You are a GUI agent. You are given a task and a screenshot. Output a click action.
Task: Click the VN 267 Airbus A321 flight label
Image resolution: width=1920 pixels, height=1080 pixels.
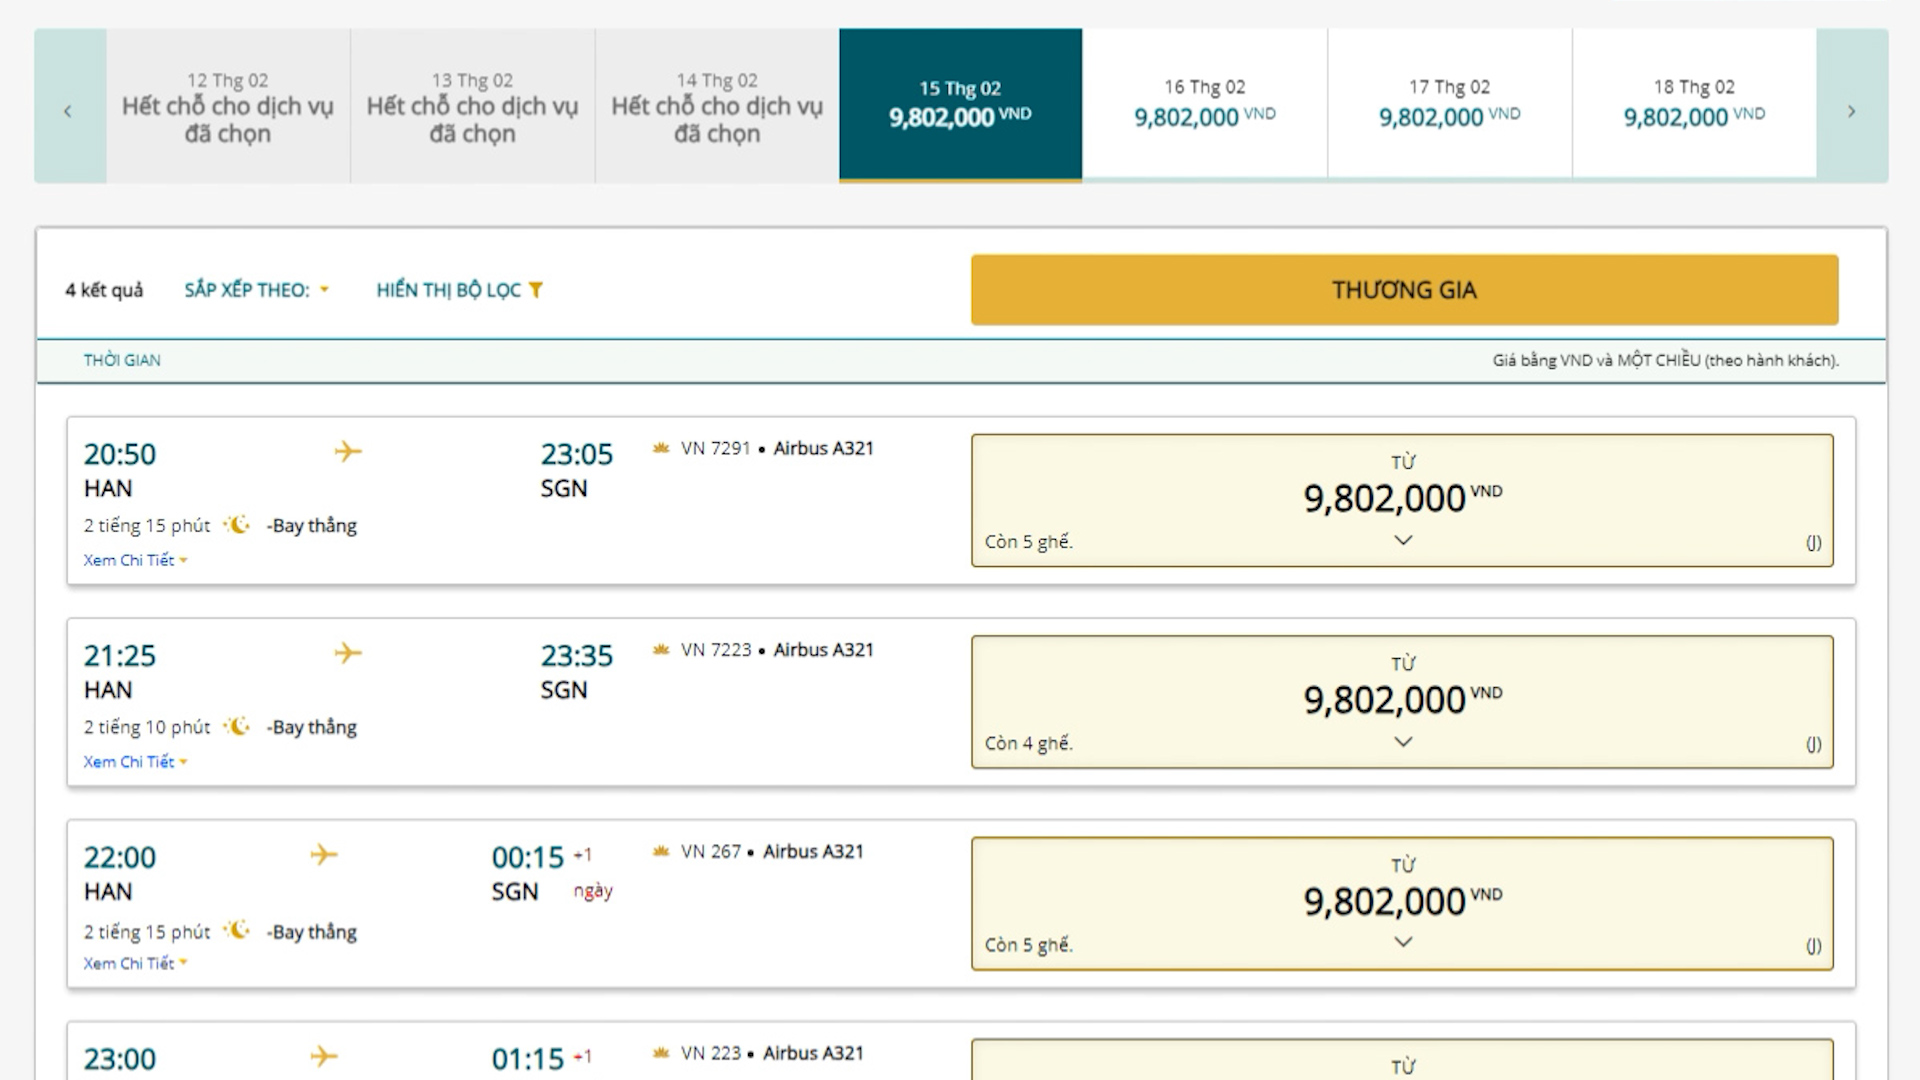pos(772,852)
